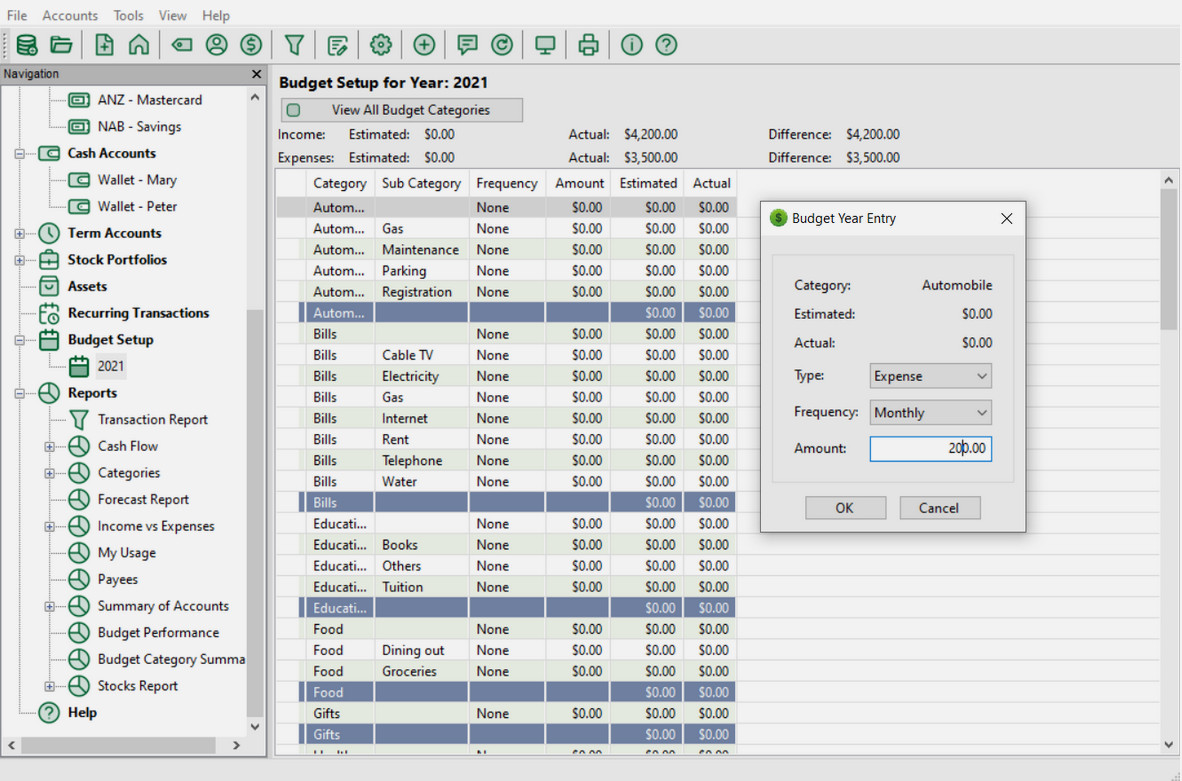Open the Type dropdown showing Expense
This screenshot has height=781, width=1182.
tap(930, 376)
